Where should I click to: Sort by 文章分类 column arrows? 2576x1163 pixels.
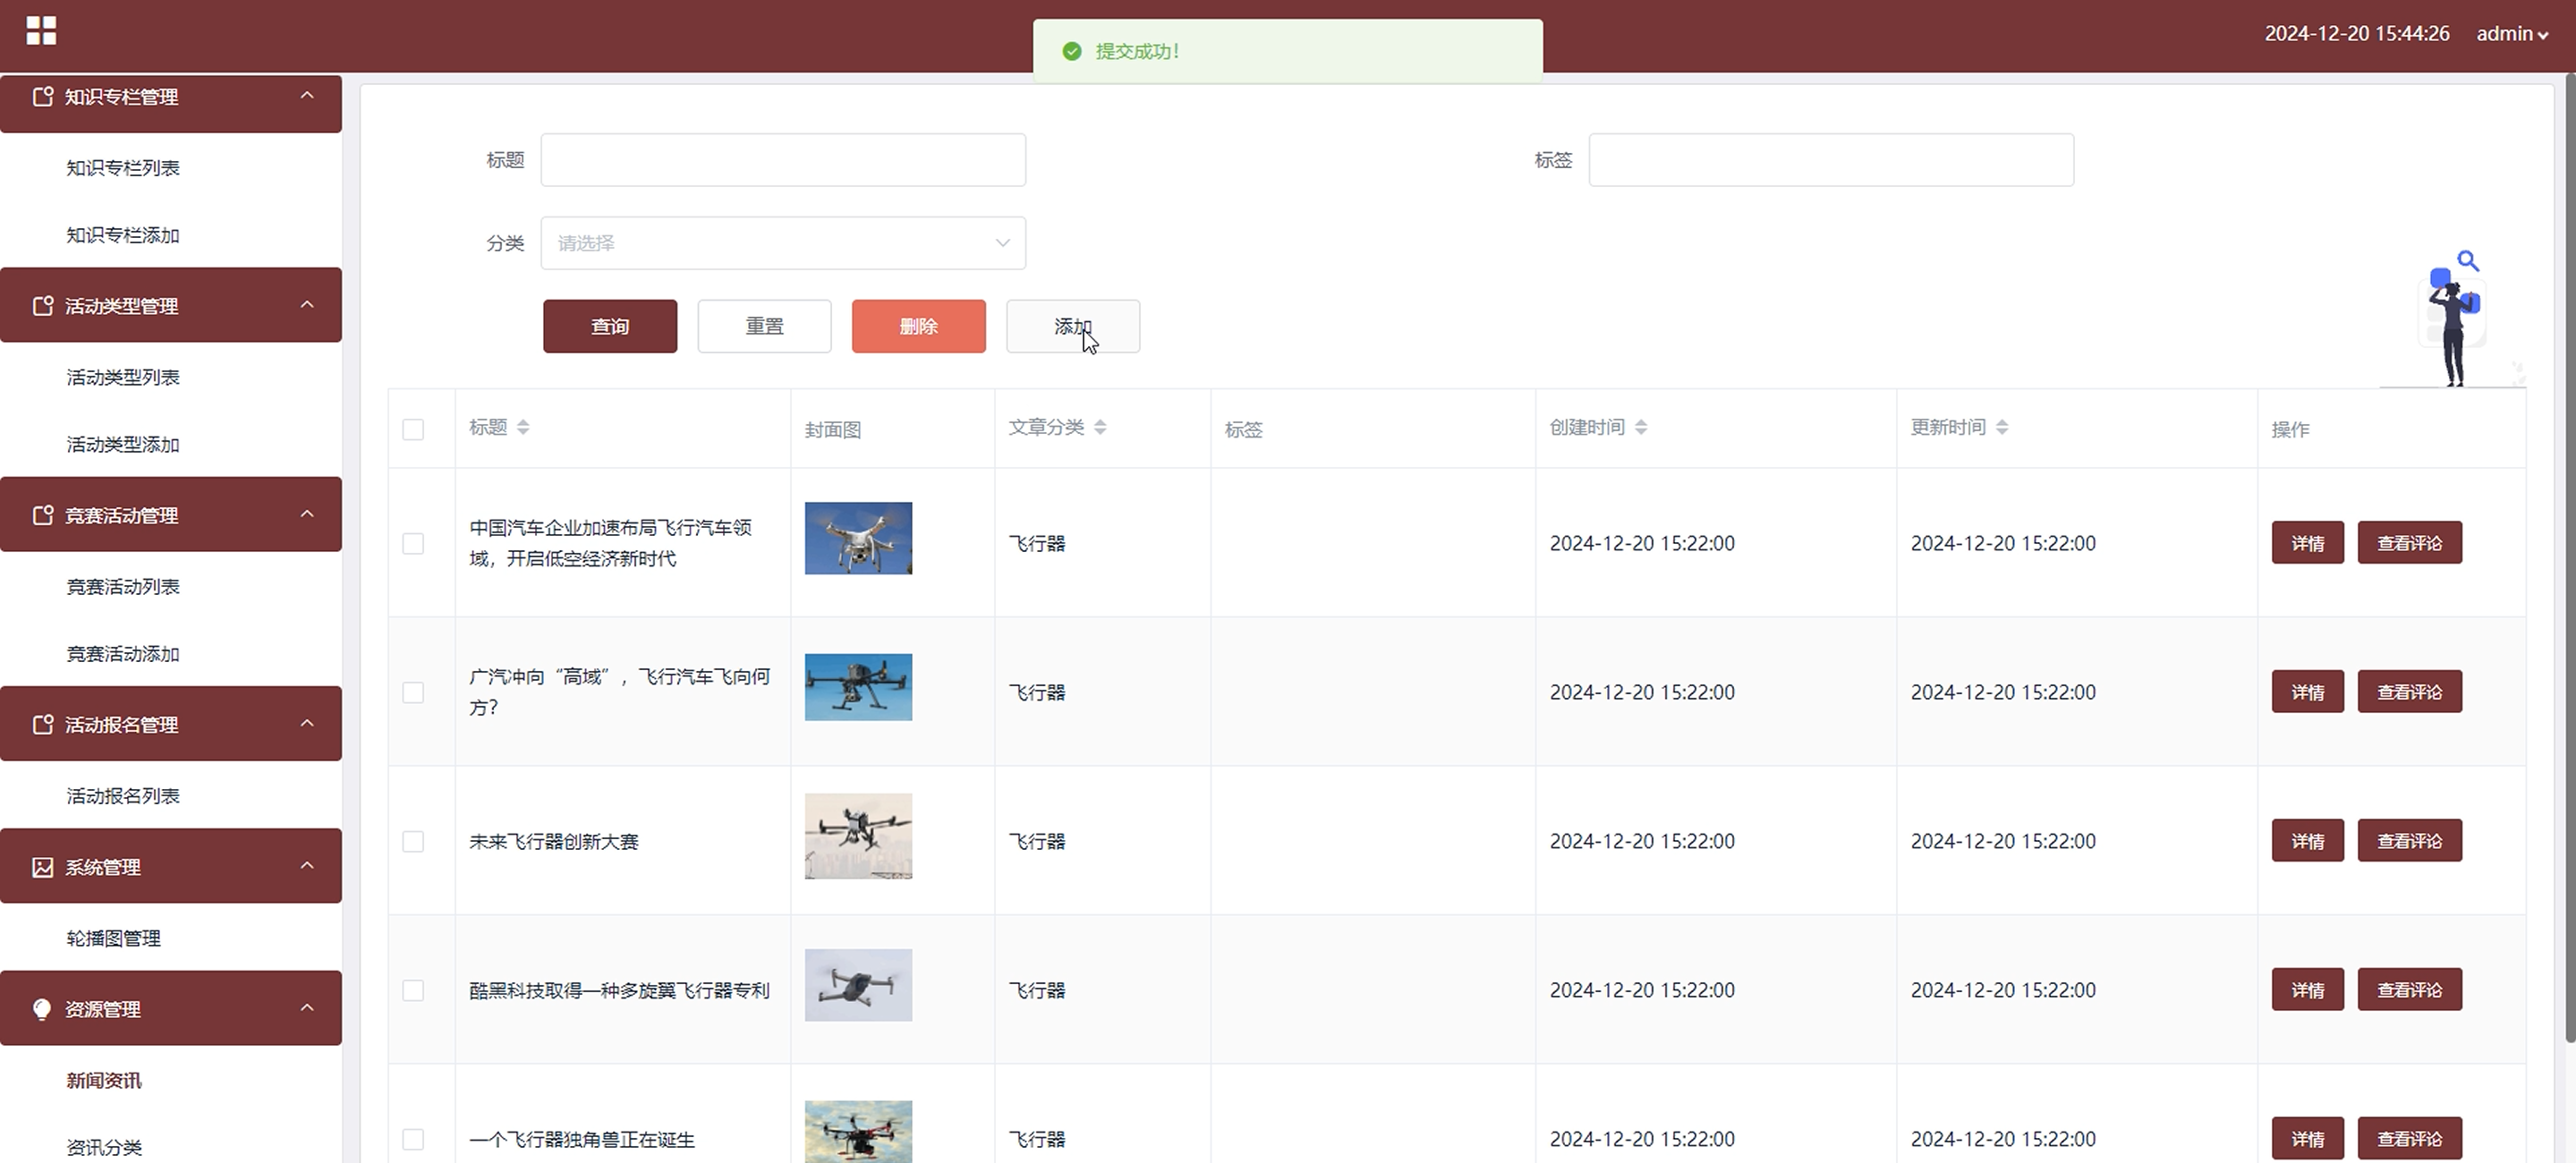1100,427
